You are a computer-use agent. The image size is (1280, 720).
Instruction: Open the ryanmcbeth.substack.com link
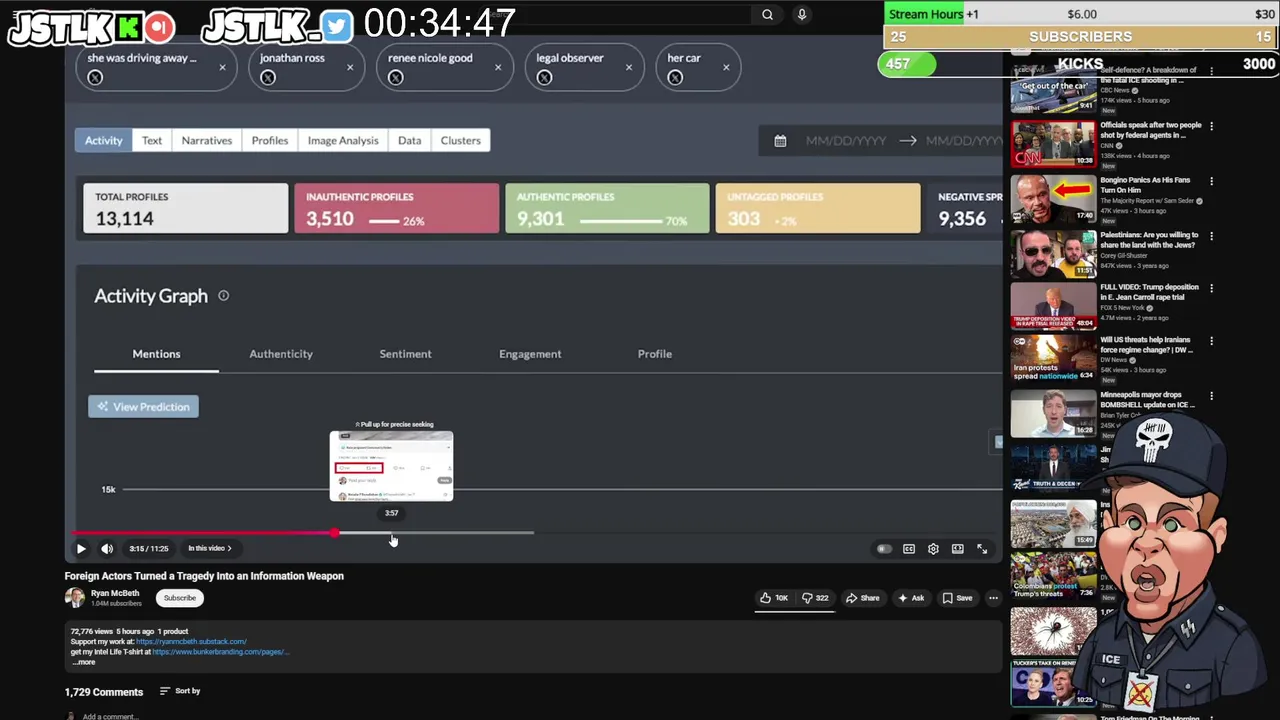191,642
